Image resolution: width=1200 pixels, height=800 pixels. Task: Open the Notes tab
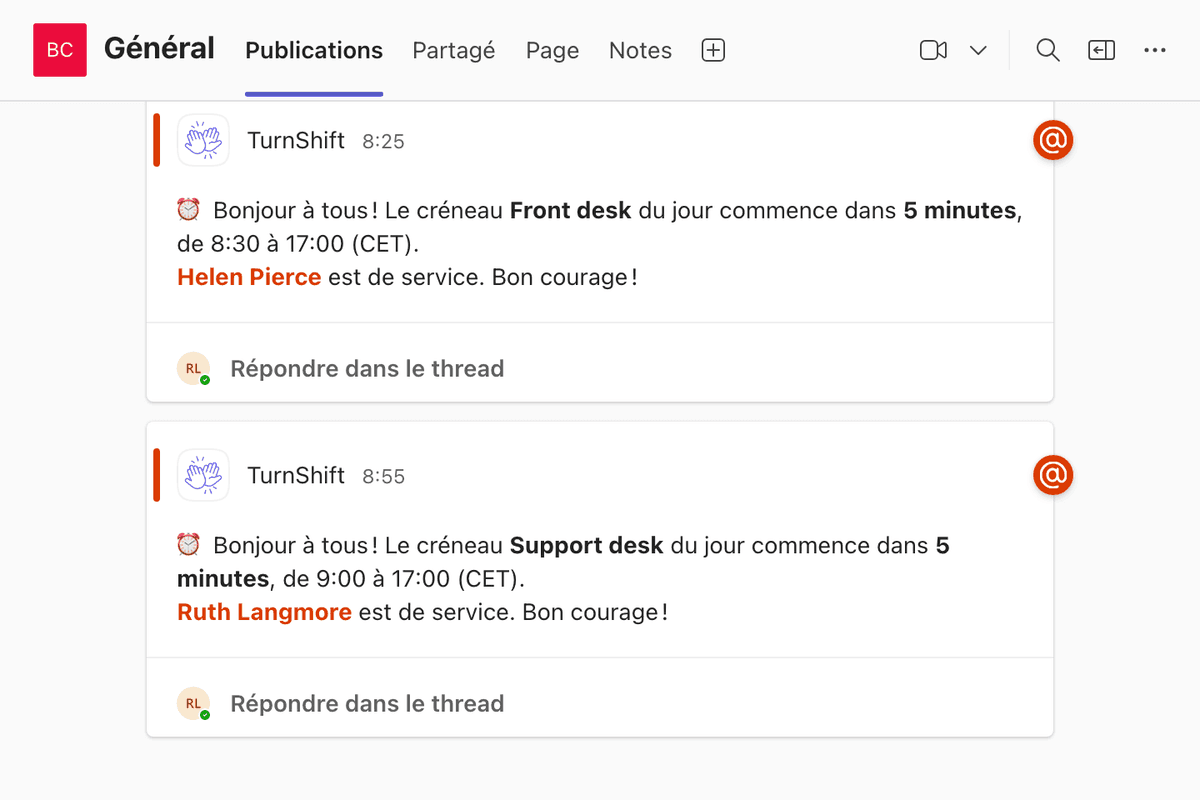click(640, 50)
